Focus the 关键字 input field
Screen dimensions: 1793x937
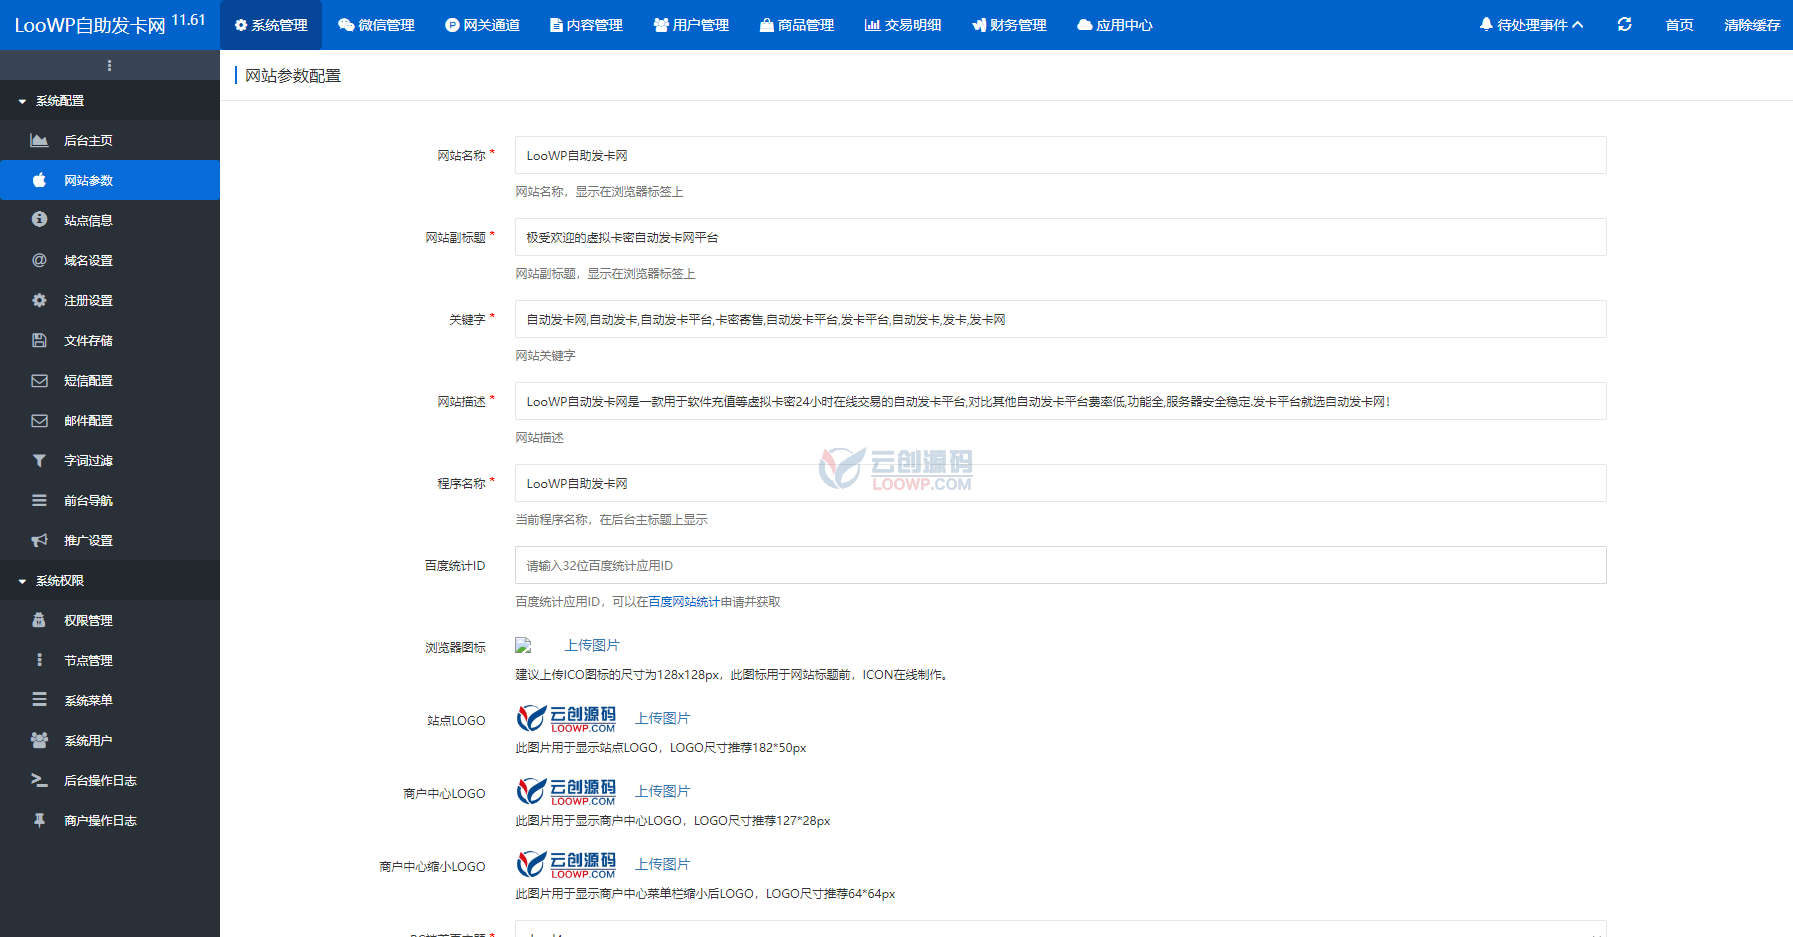pyautogui.click(x=1060, y=319)
